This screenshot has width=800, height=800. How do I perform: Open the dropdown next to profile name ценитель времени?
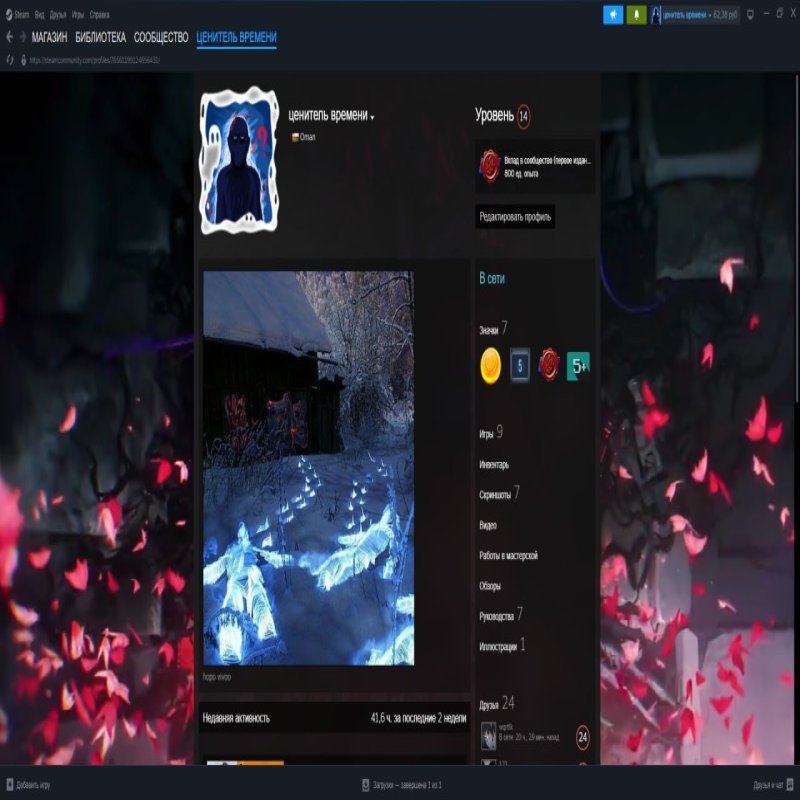373,116
